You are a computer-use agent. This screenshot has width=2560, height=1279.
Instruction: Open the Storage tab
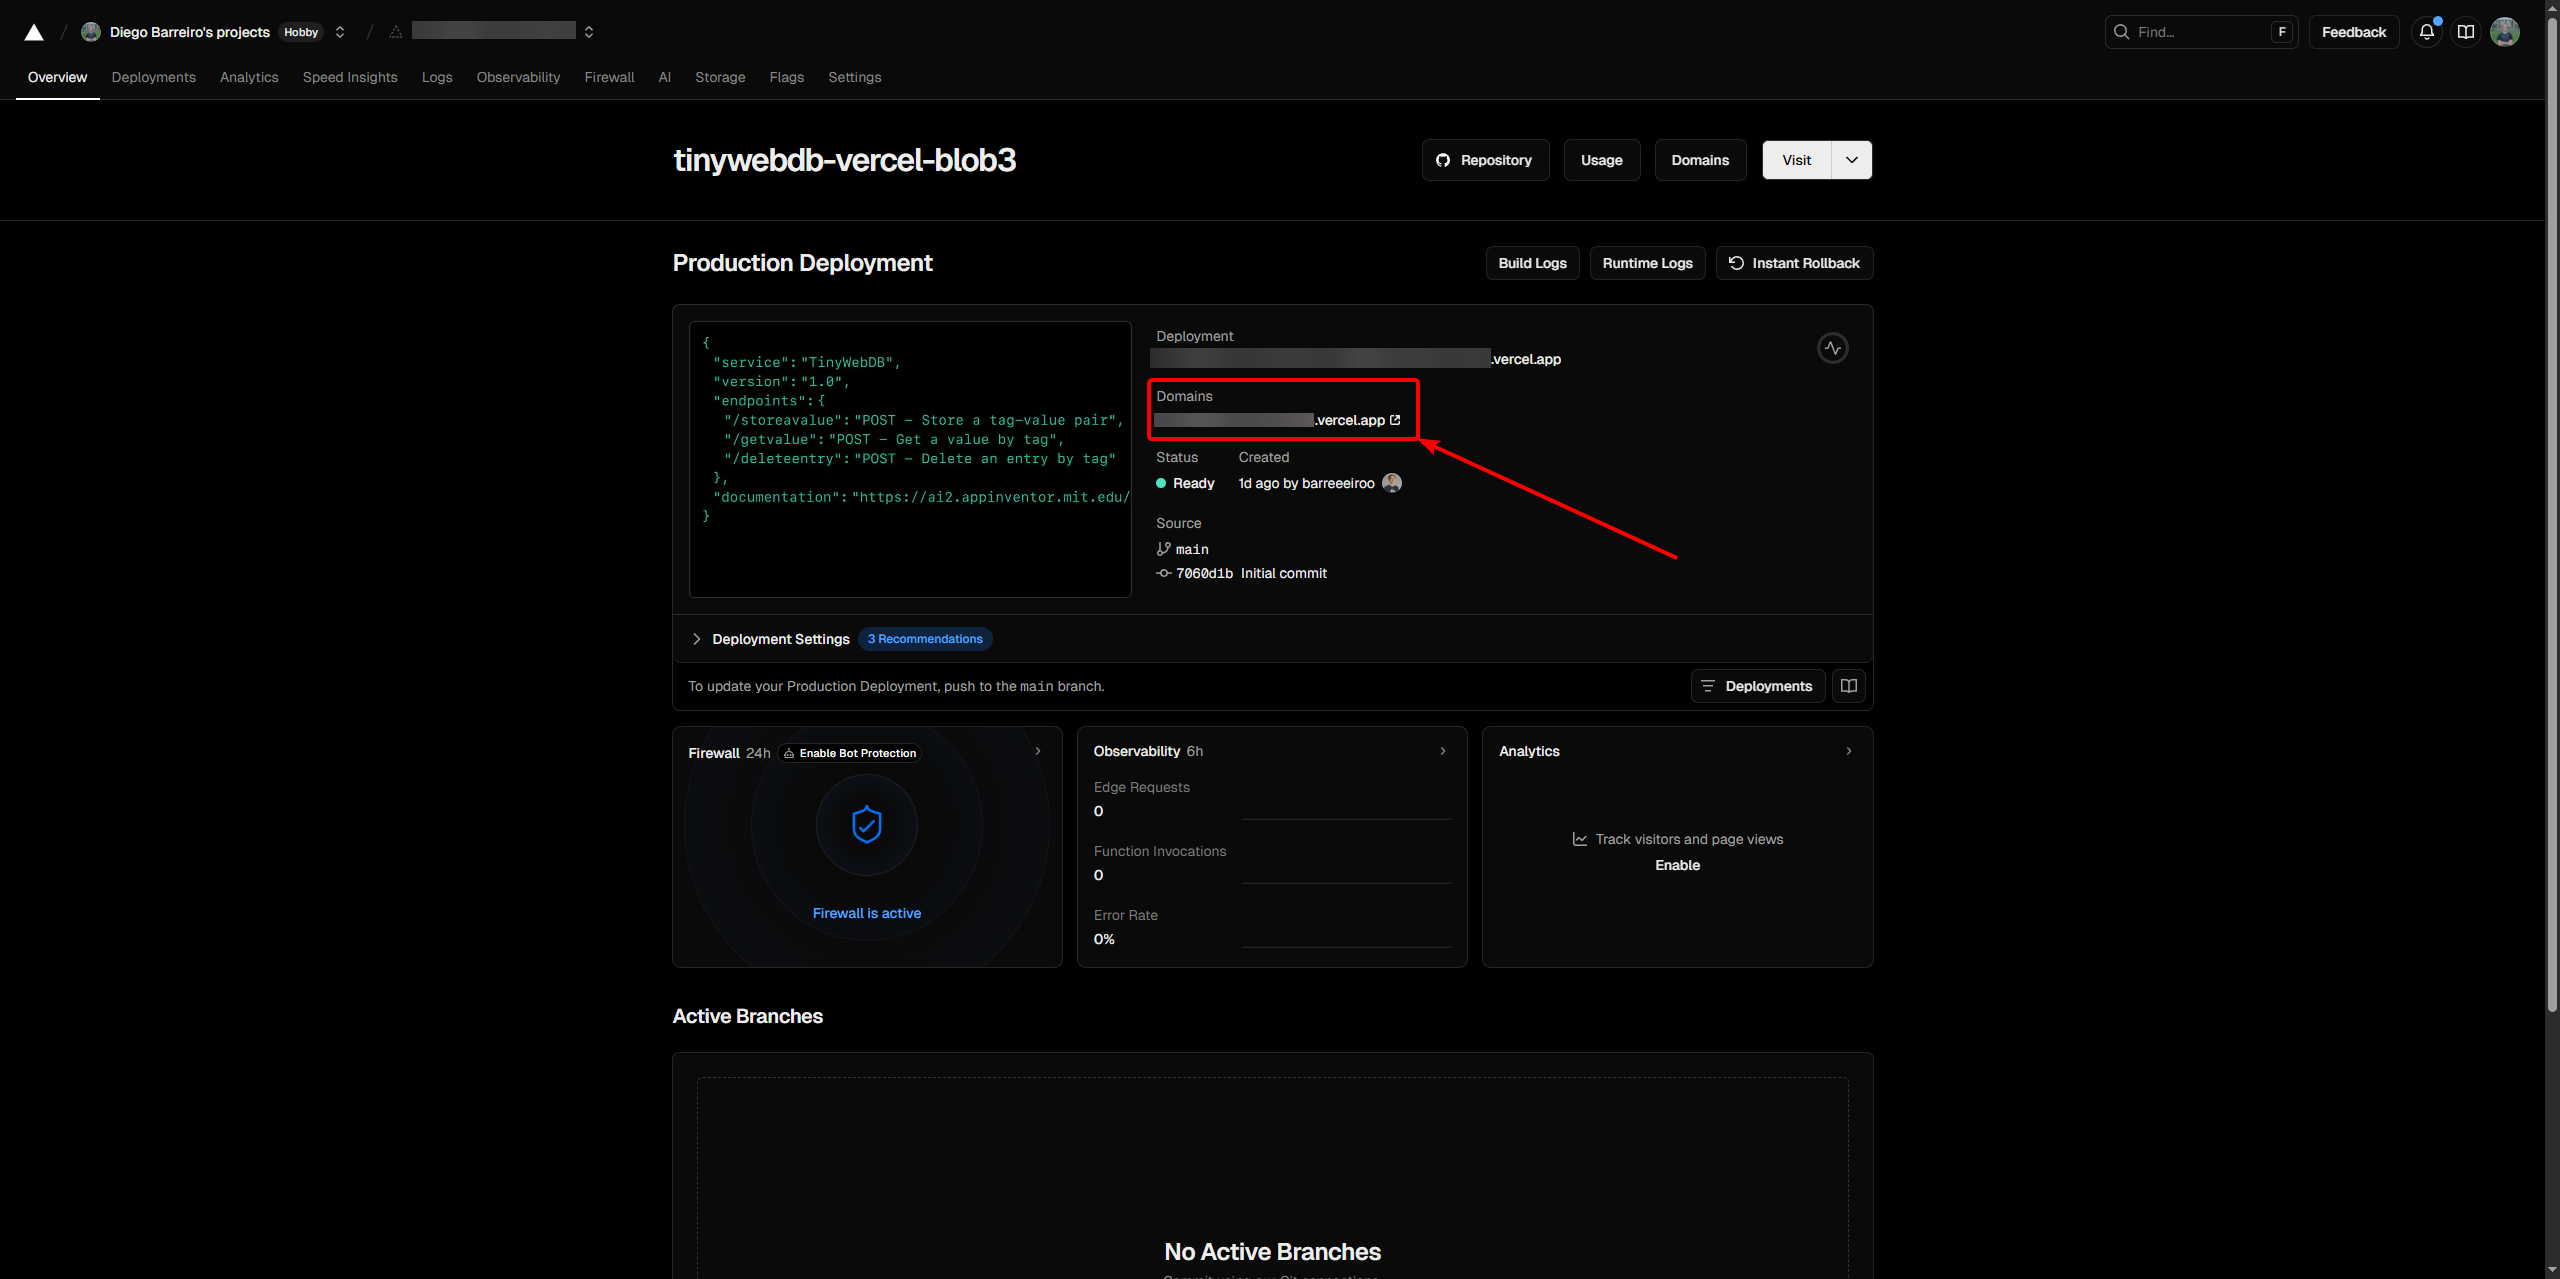pyautogui.click(x=720, y=77)
